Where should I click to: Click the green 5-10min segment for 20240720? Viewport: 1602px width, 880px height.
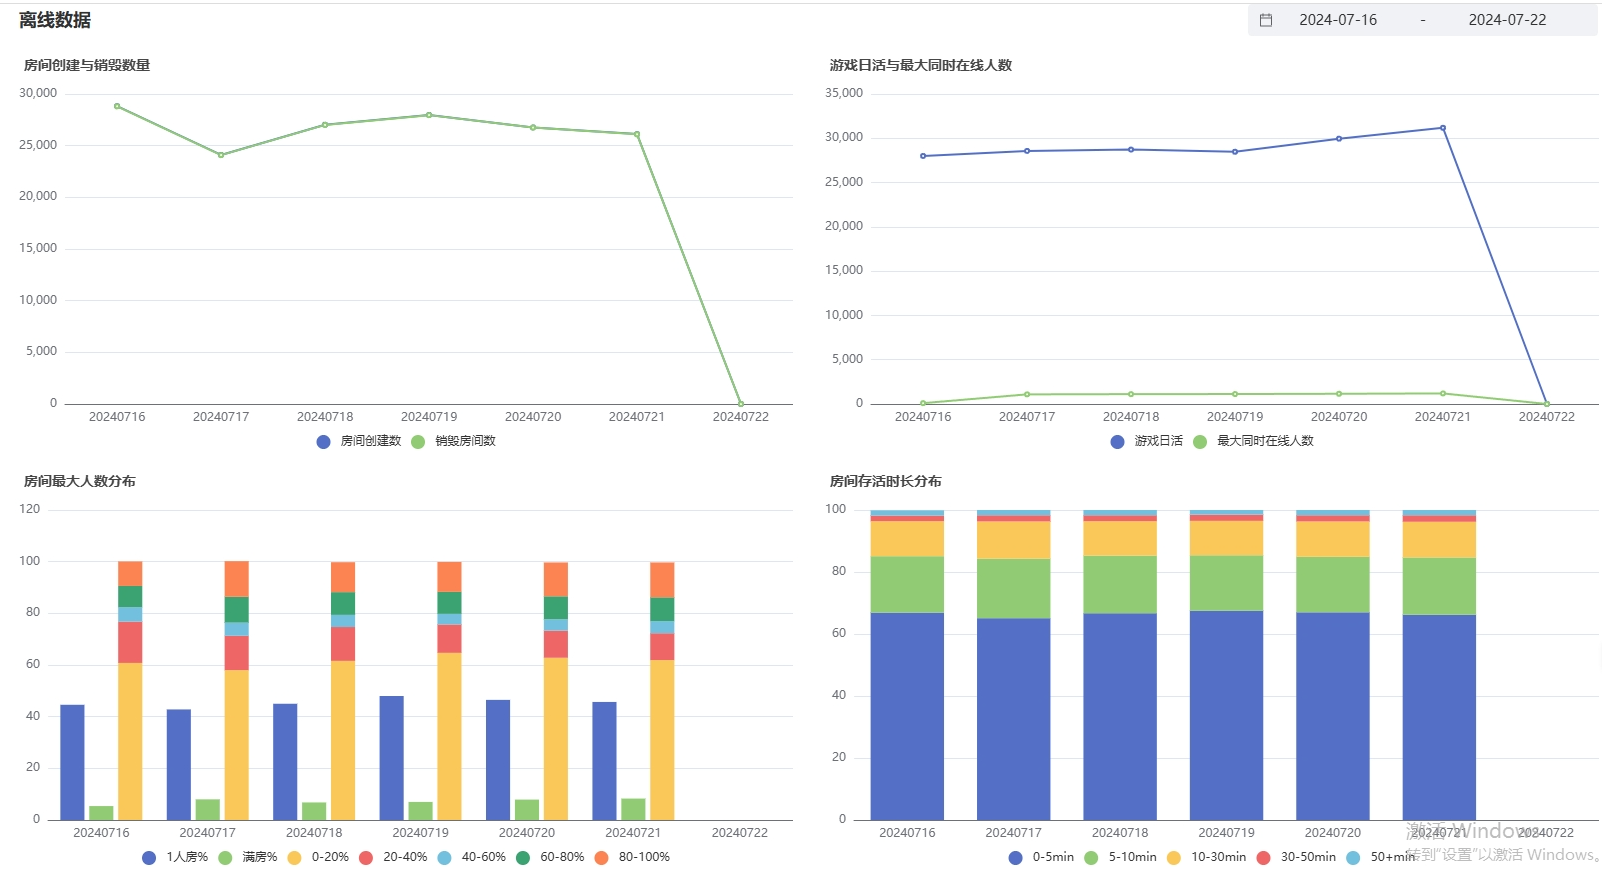click(x=1333, y=585)
